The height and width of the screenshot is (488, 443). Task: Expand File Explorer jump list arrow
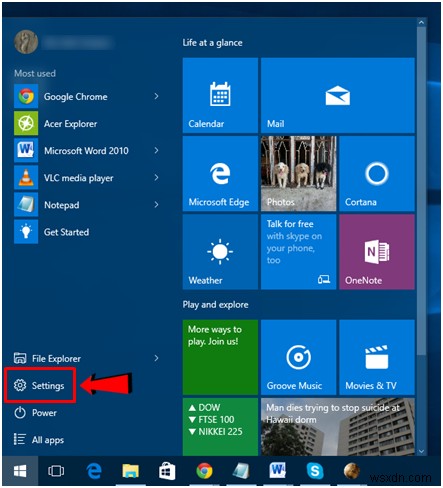(x=156, y=358)
